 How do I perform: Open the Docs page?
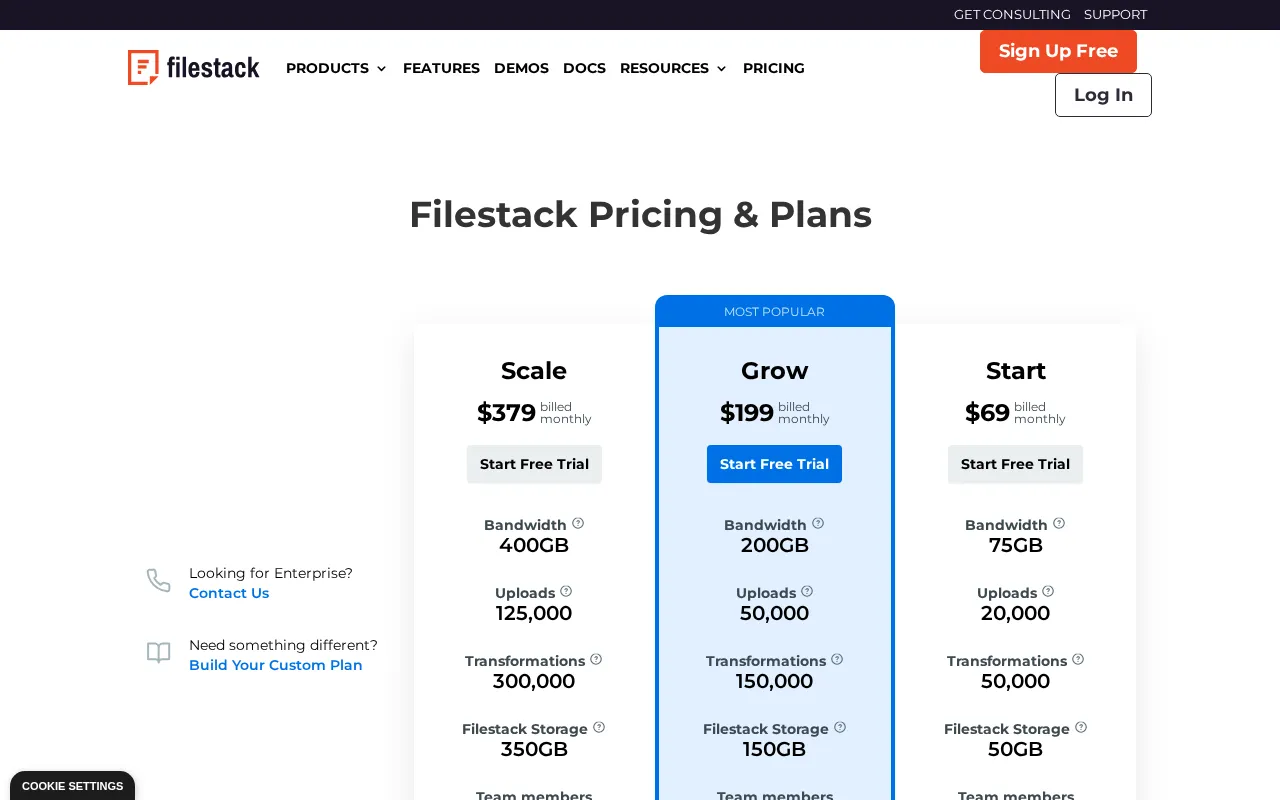(x=584, y=68)
